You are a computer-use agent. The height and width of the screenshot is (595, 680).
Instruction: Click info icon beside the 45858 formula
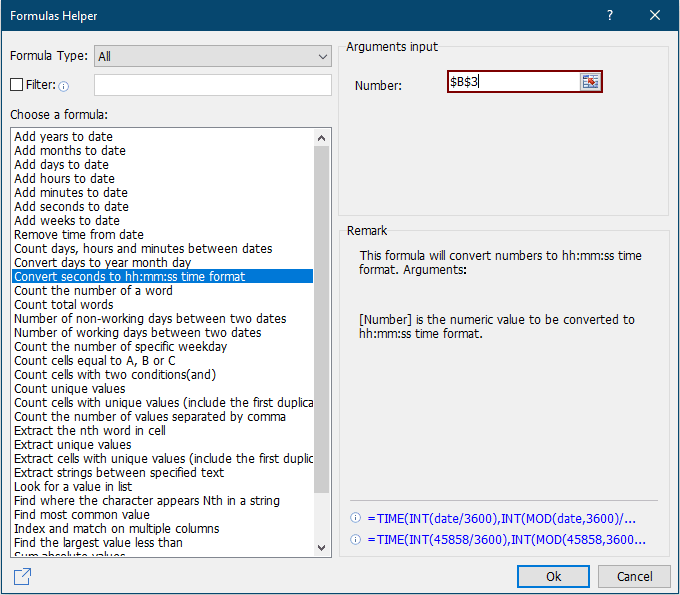[x=355, y=540]
